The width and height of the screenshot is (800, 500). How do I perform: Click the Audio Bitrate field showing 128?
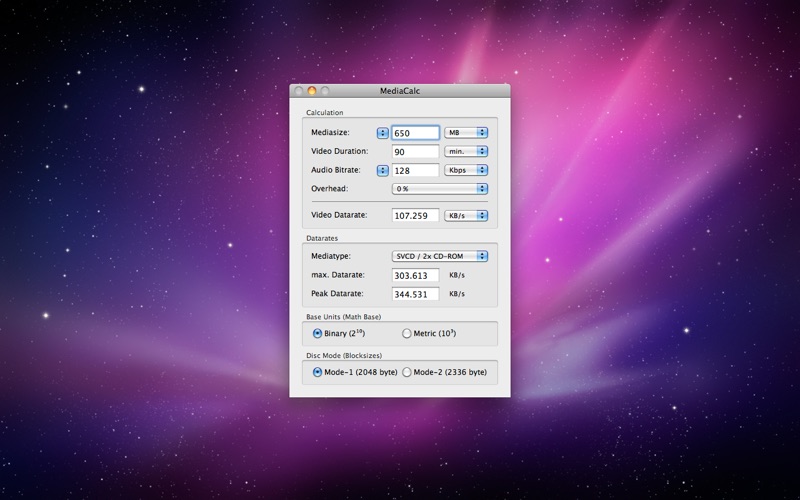[415, 170]
